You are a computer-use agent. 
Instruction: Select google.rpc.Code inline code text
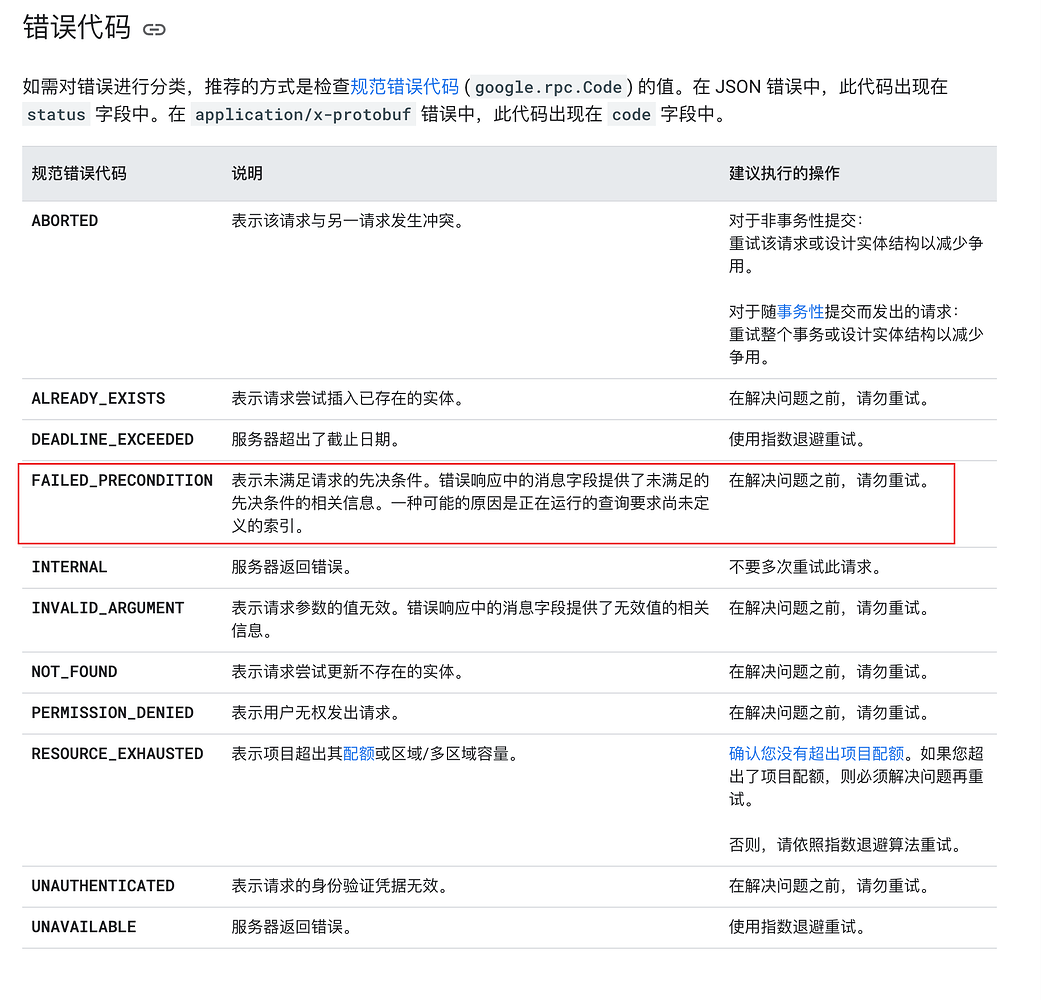pos(548,87)
